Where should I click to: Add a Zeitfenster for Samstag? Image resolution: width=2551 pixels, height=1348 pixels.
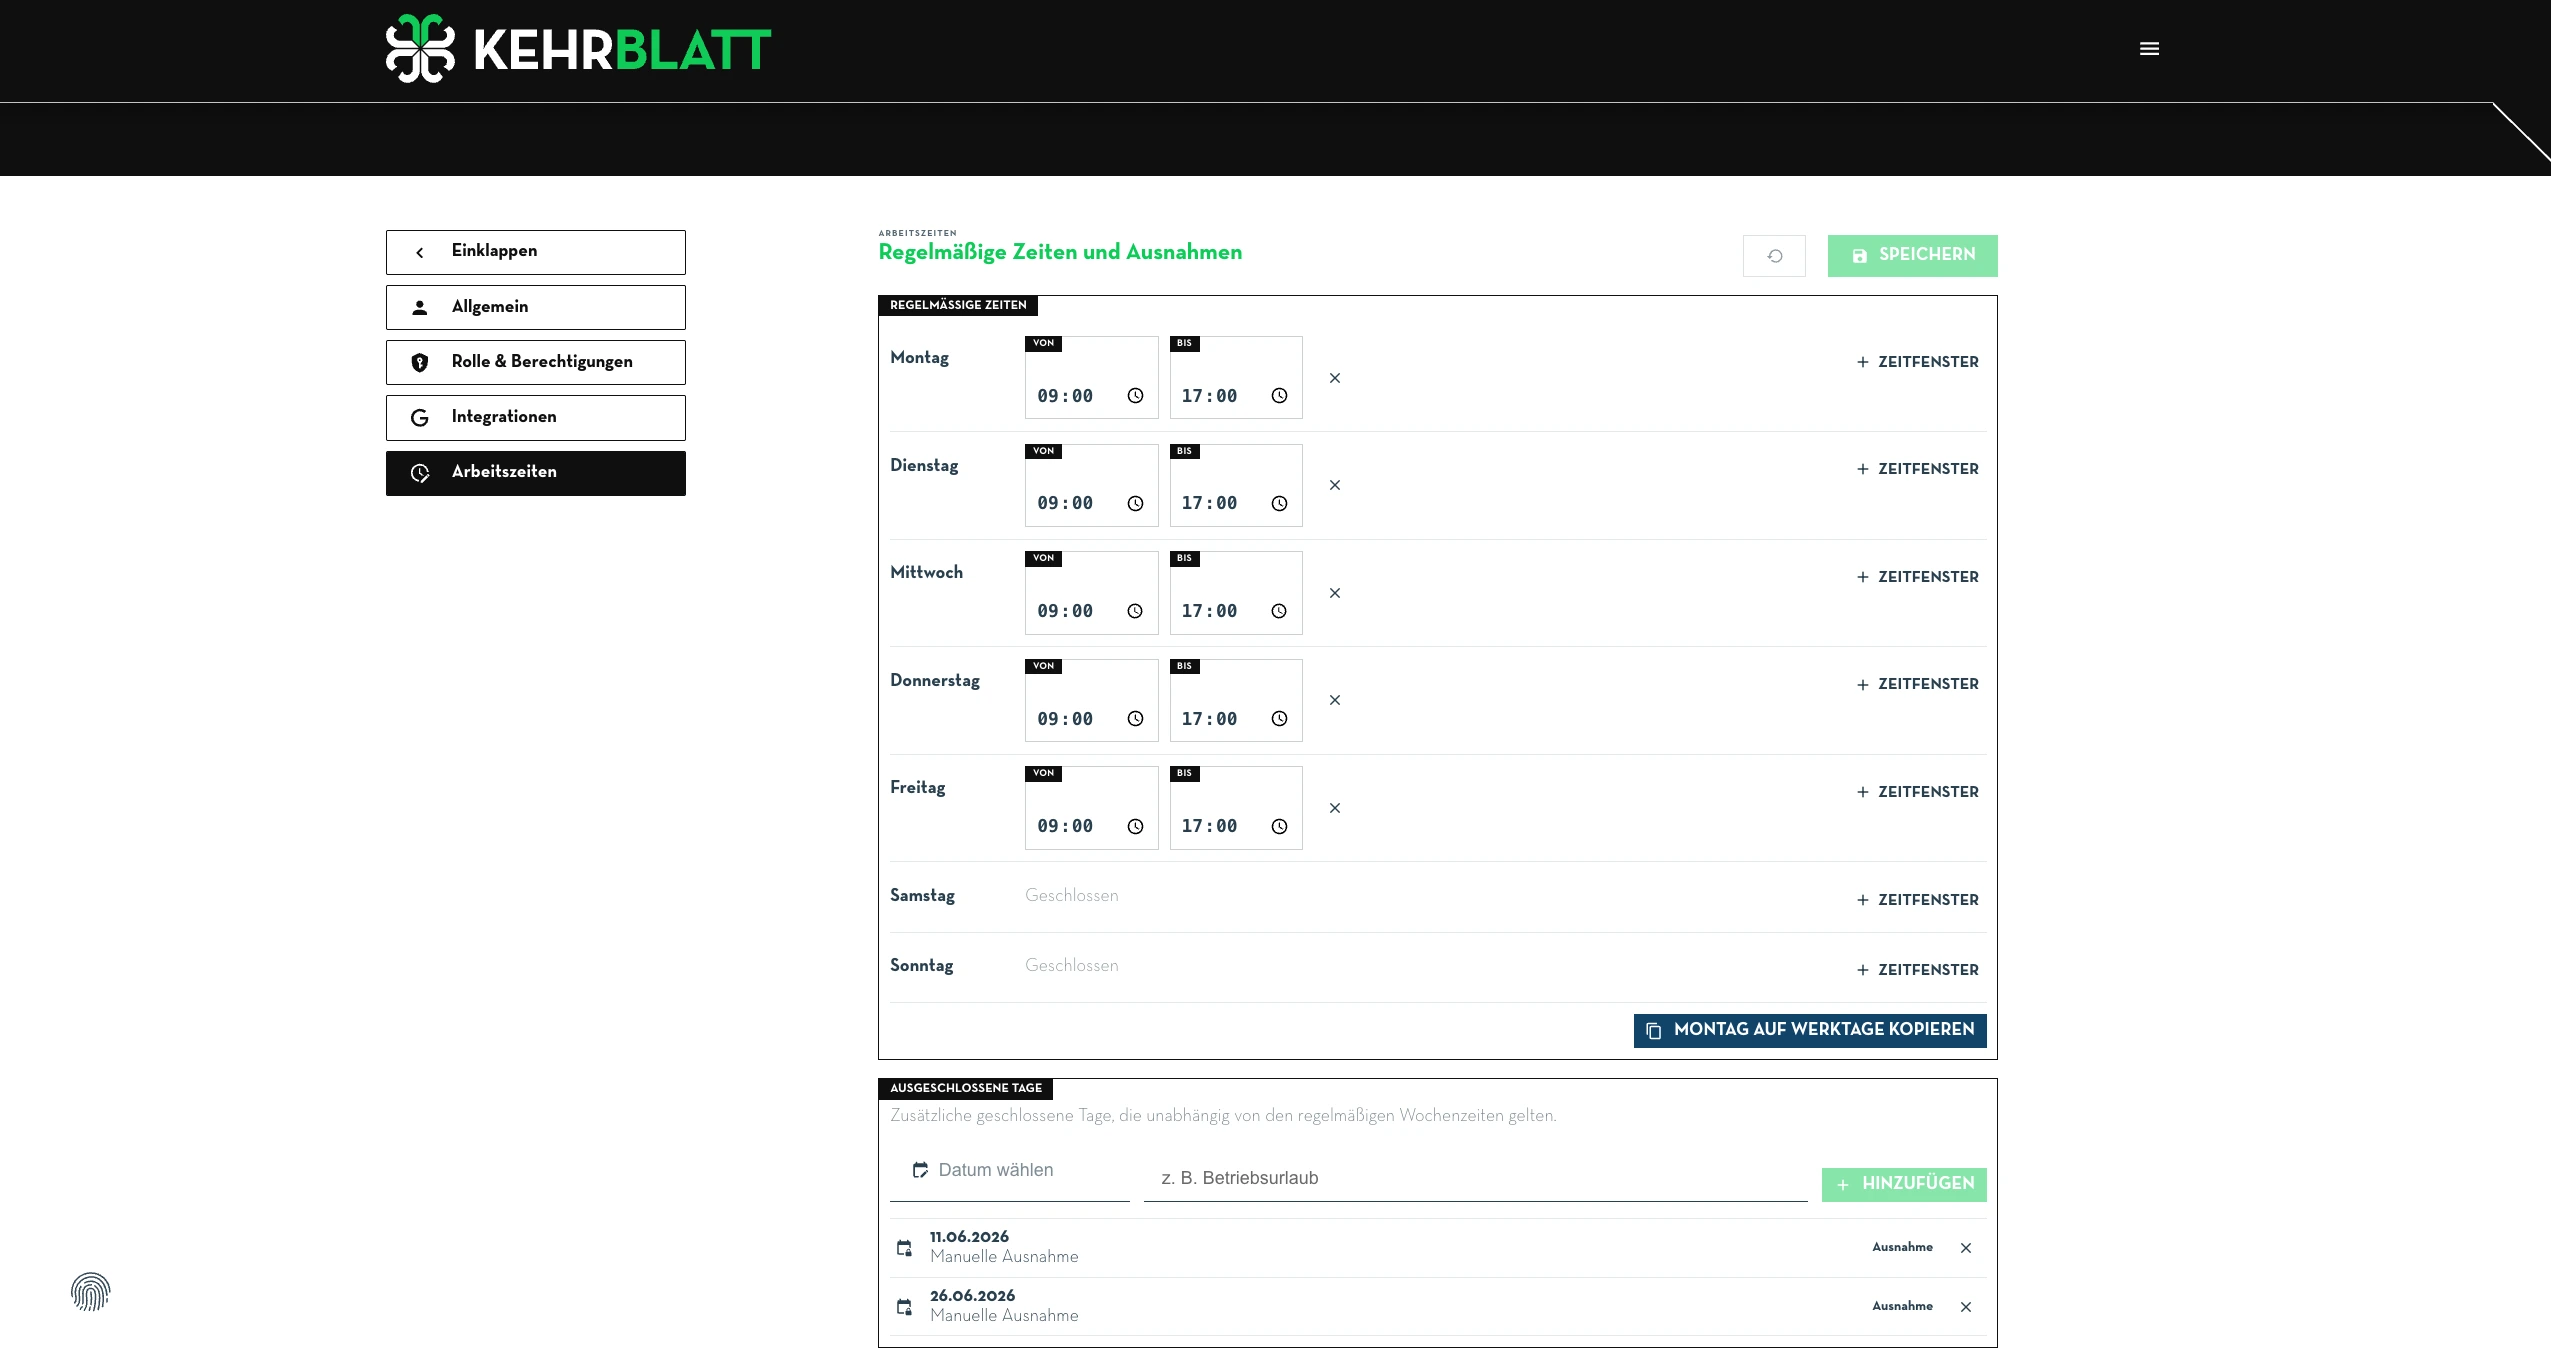[x=1917, y=900]
